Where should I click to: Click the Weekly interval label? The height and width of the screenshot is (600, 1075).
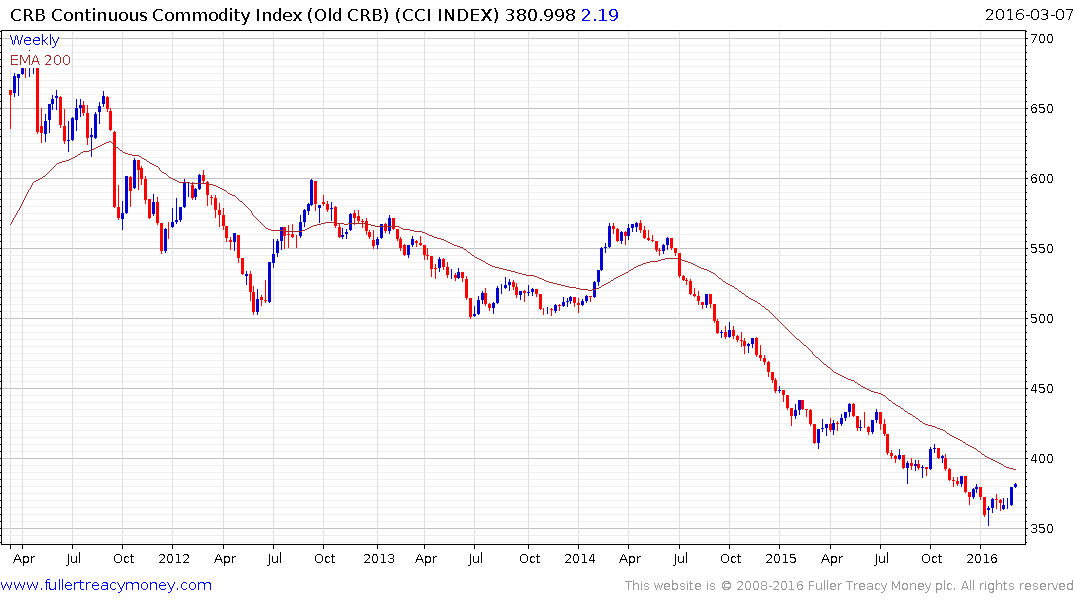coord(34,40)
